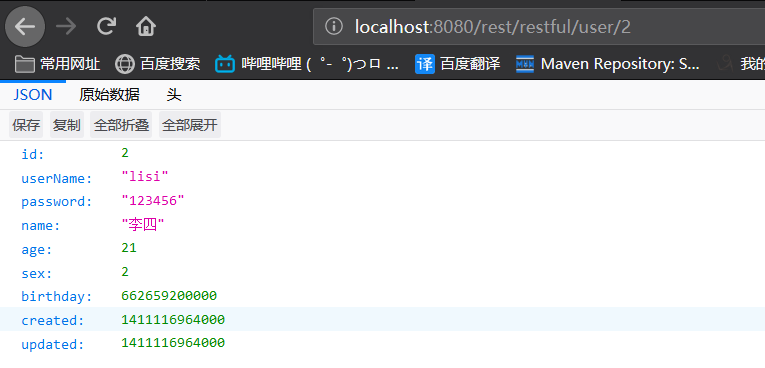This screenshot has height=368, width=765.
Task: Reload the page with the refresh icon
Action: click(x=106, y=26)
